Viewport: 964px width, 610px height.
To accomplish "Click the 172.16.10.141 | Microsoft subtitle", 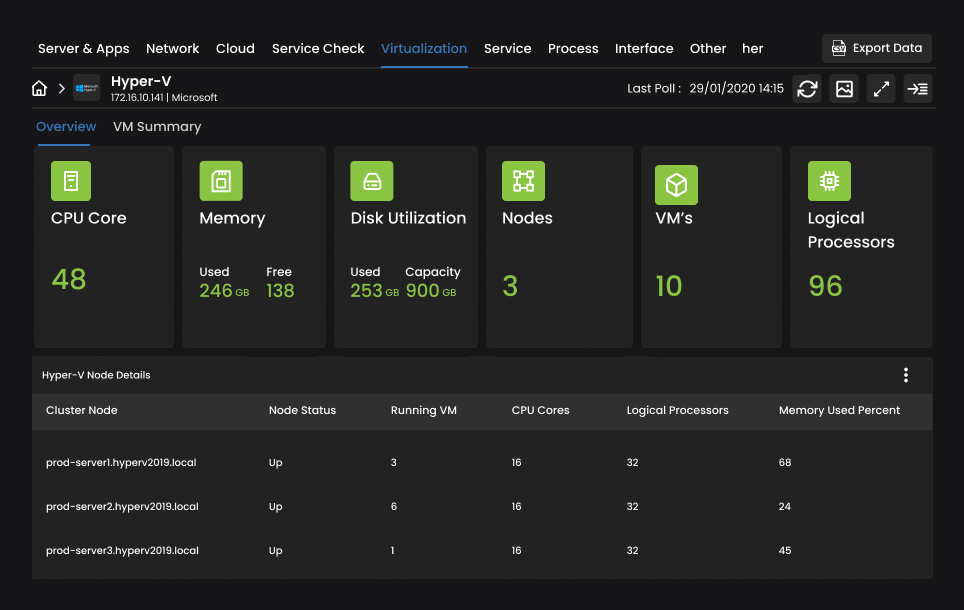I will pos(164,98).
